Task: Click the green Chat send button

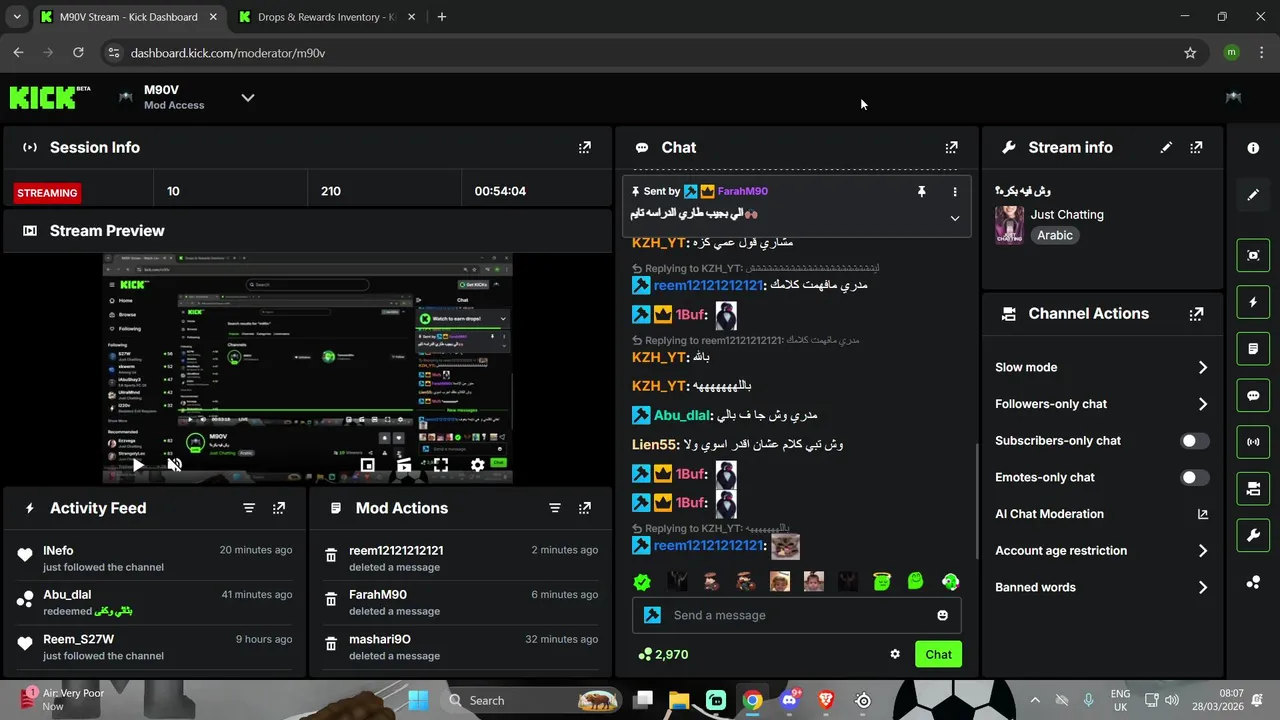Action: click(938, 655)
